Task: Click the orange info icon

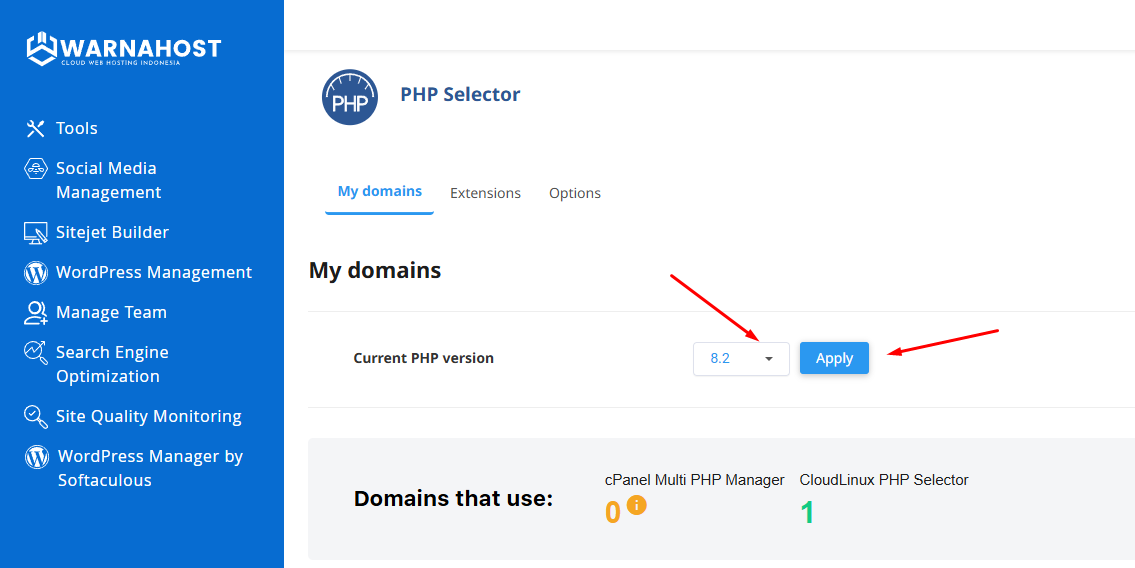Action: tap(636, 505)
